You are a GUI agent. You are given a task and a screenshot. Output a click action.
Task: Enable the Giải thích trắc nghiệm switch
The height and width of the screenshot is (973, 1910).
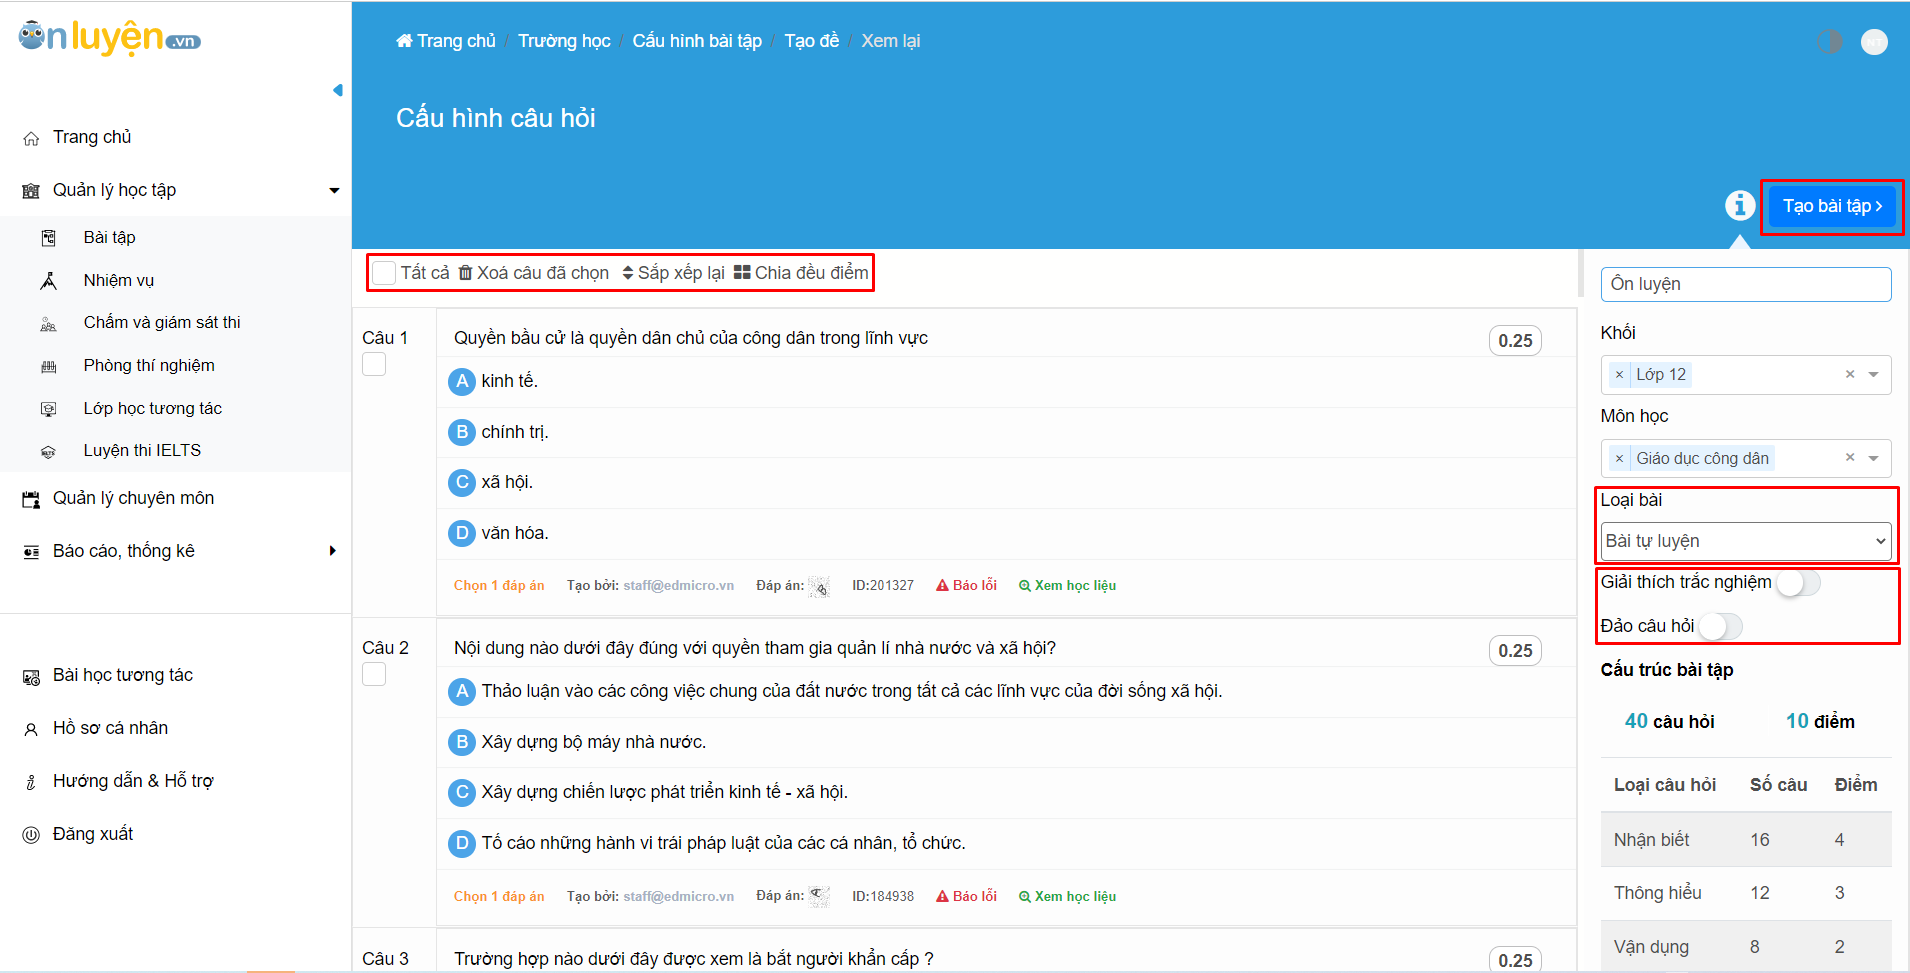tap(1798, 583)
